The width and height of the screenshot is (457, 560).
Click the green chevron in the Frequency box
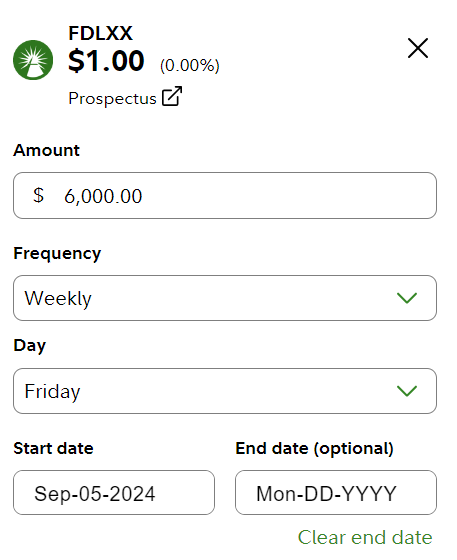(x=407, y=298)
